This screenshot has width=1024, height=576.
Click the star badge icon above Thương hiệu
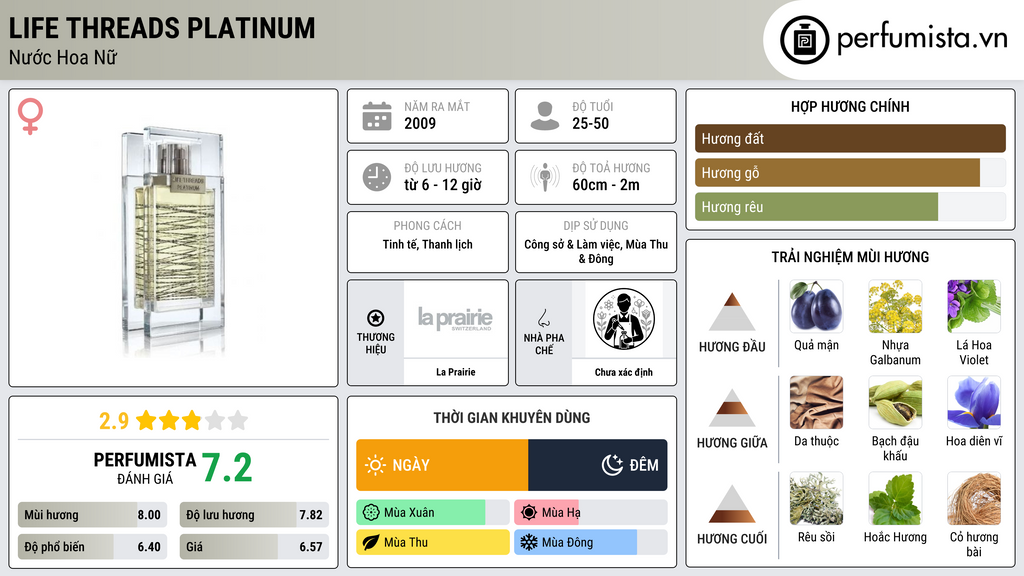point(376,318)
